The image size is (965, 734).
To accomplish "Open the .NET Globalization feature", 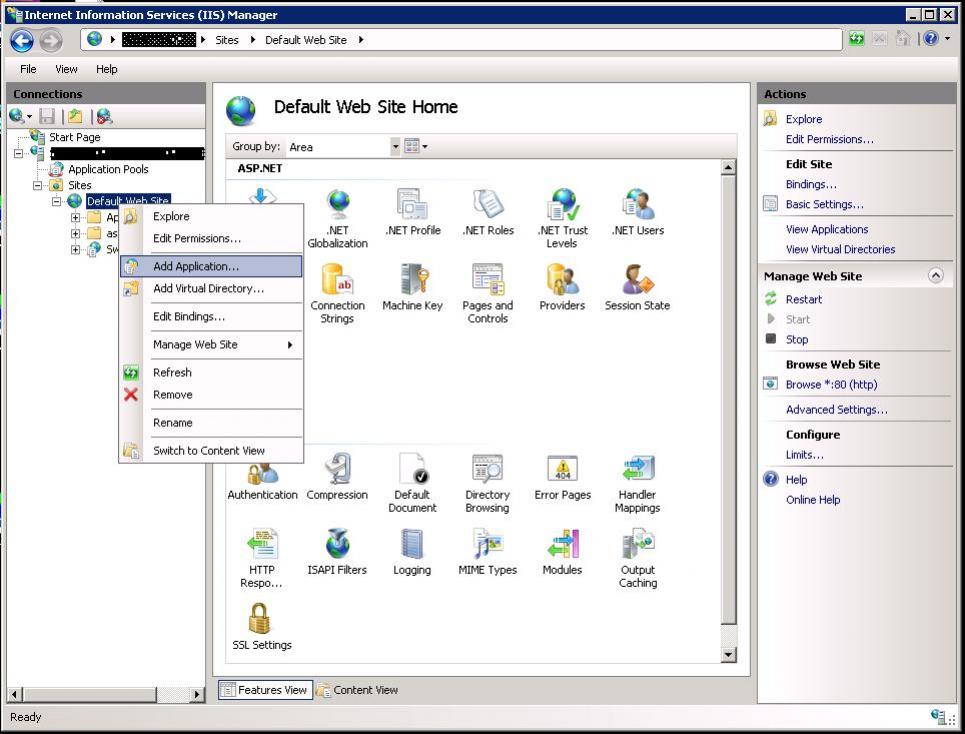I will [337, 218].
